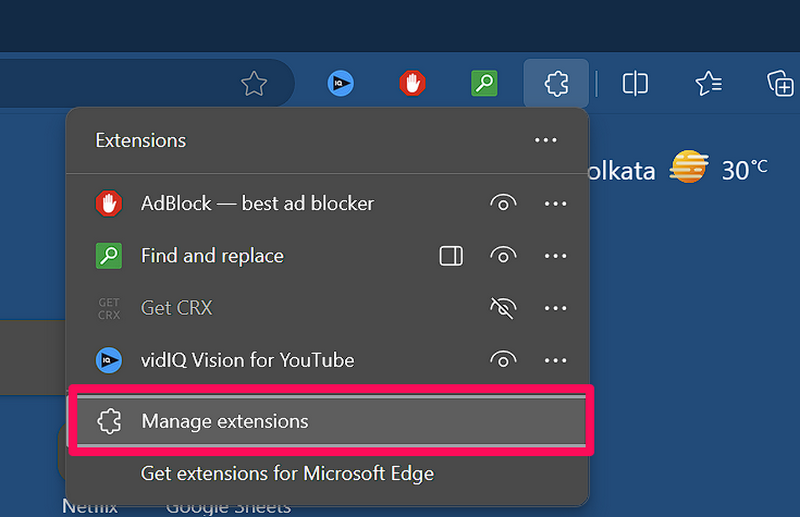Viewport: 800px width, 517px height.
Task: Open more actions menu for AdBlock
Action: [555, 204]
